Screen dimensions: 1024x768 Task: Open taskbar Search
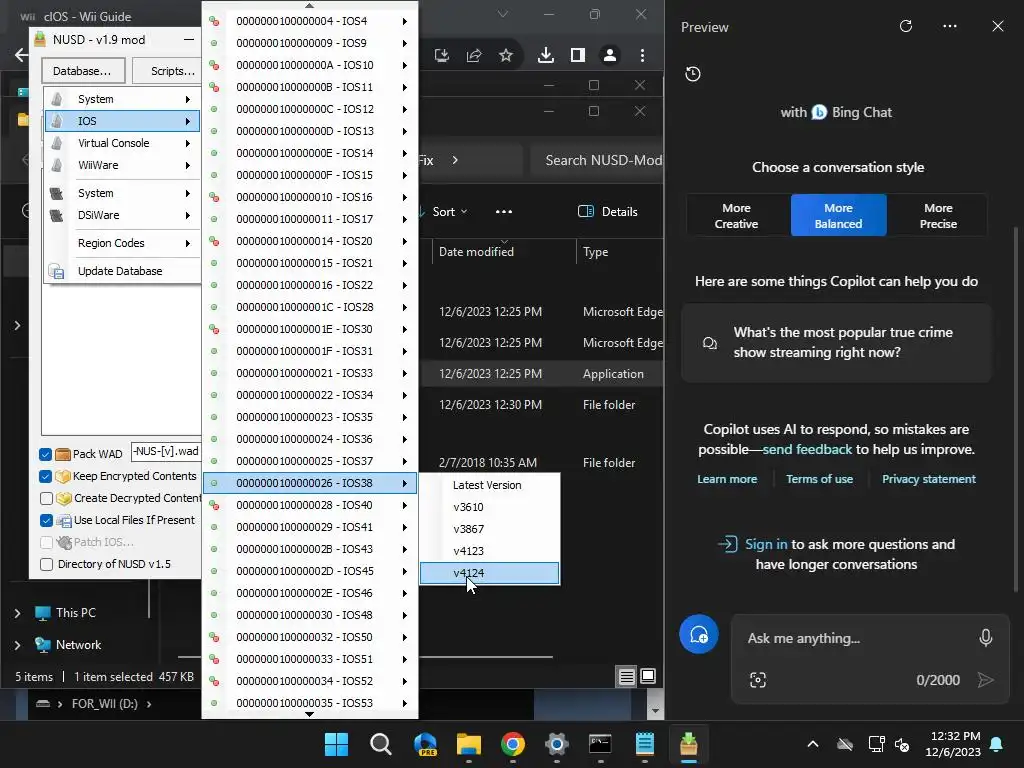tap(380, 744)
